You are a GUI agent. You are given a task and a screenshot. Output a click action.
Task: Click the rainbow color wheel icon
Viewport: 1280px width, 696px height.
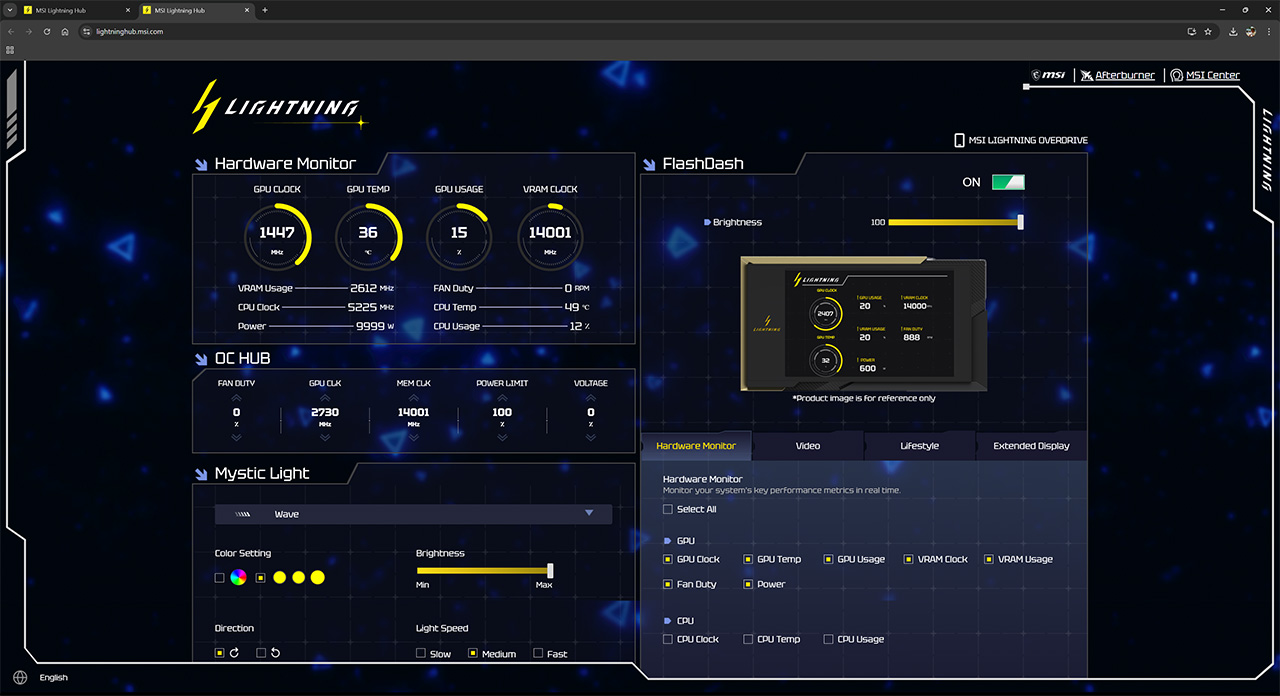[238, 577]
